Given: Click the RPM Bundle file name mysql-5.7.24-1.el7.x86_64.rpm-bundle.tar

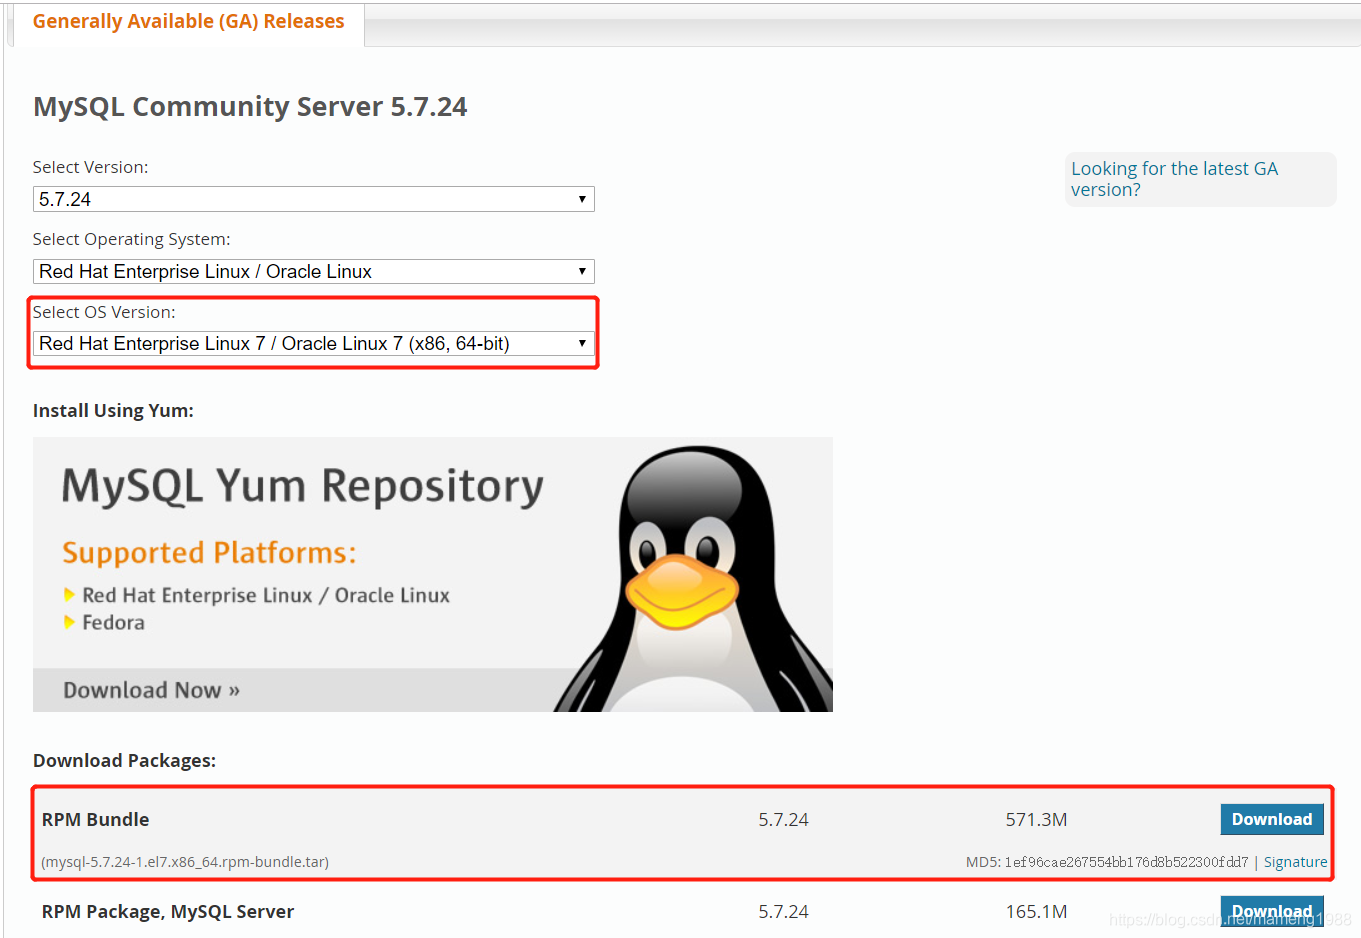Looking at the screenshot, I should 185,862.
